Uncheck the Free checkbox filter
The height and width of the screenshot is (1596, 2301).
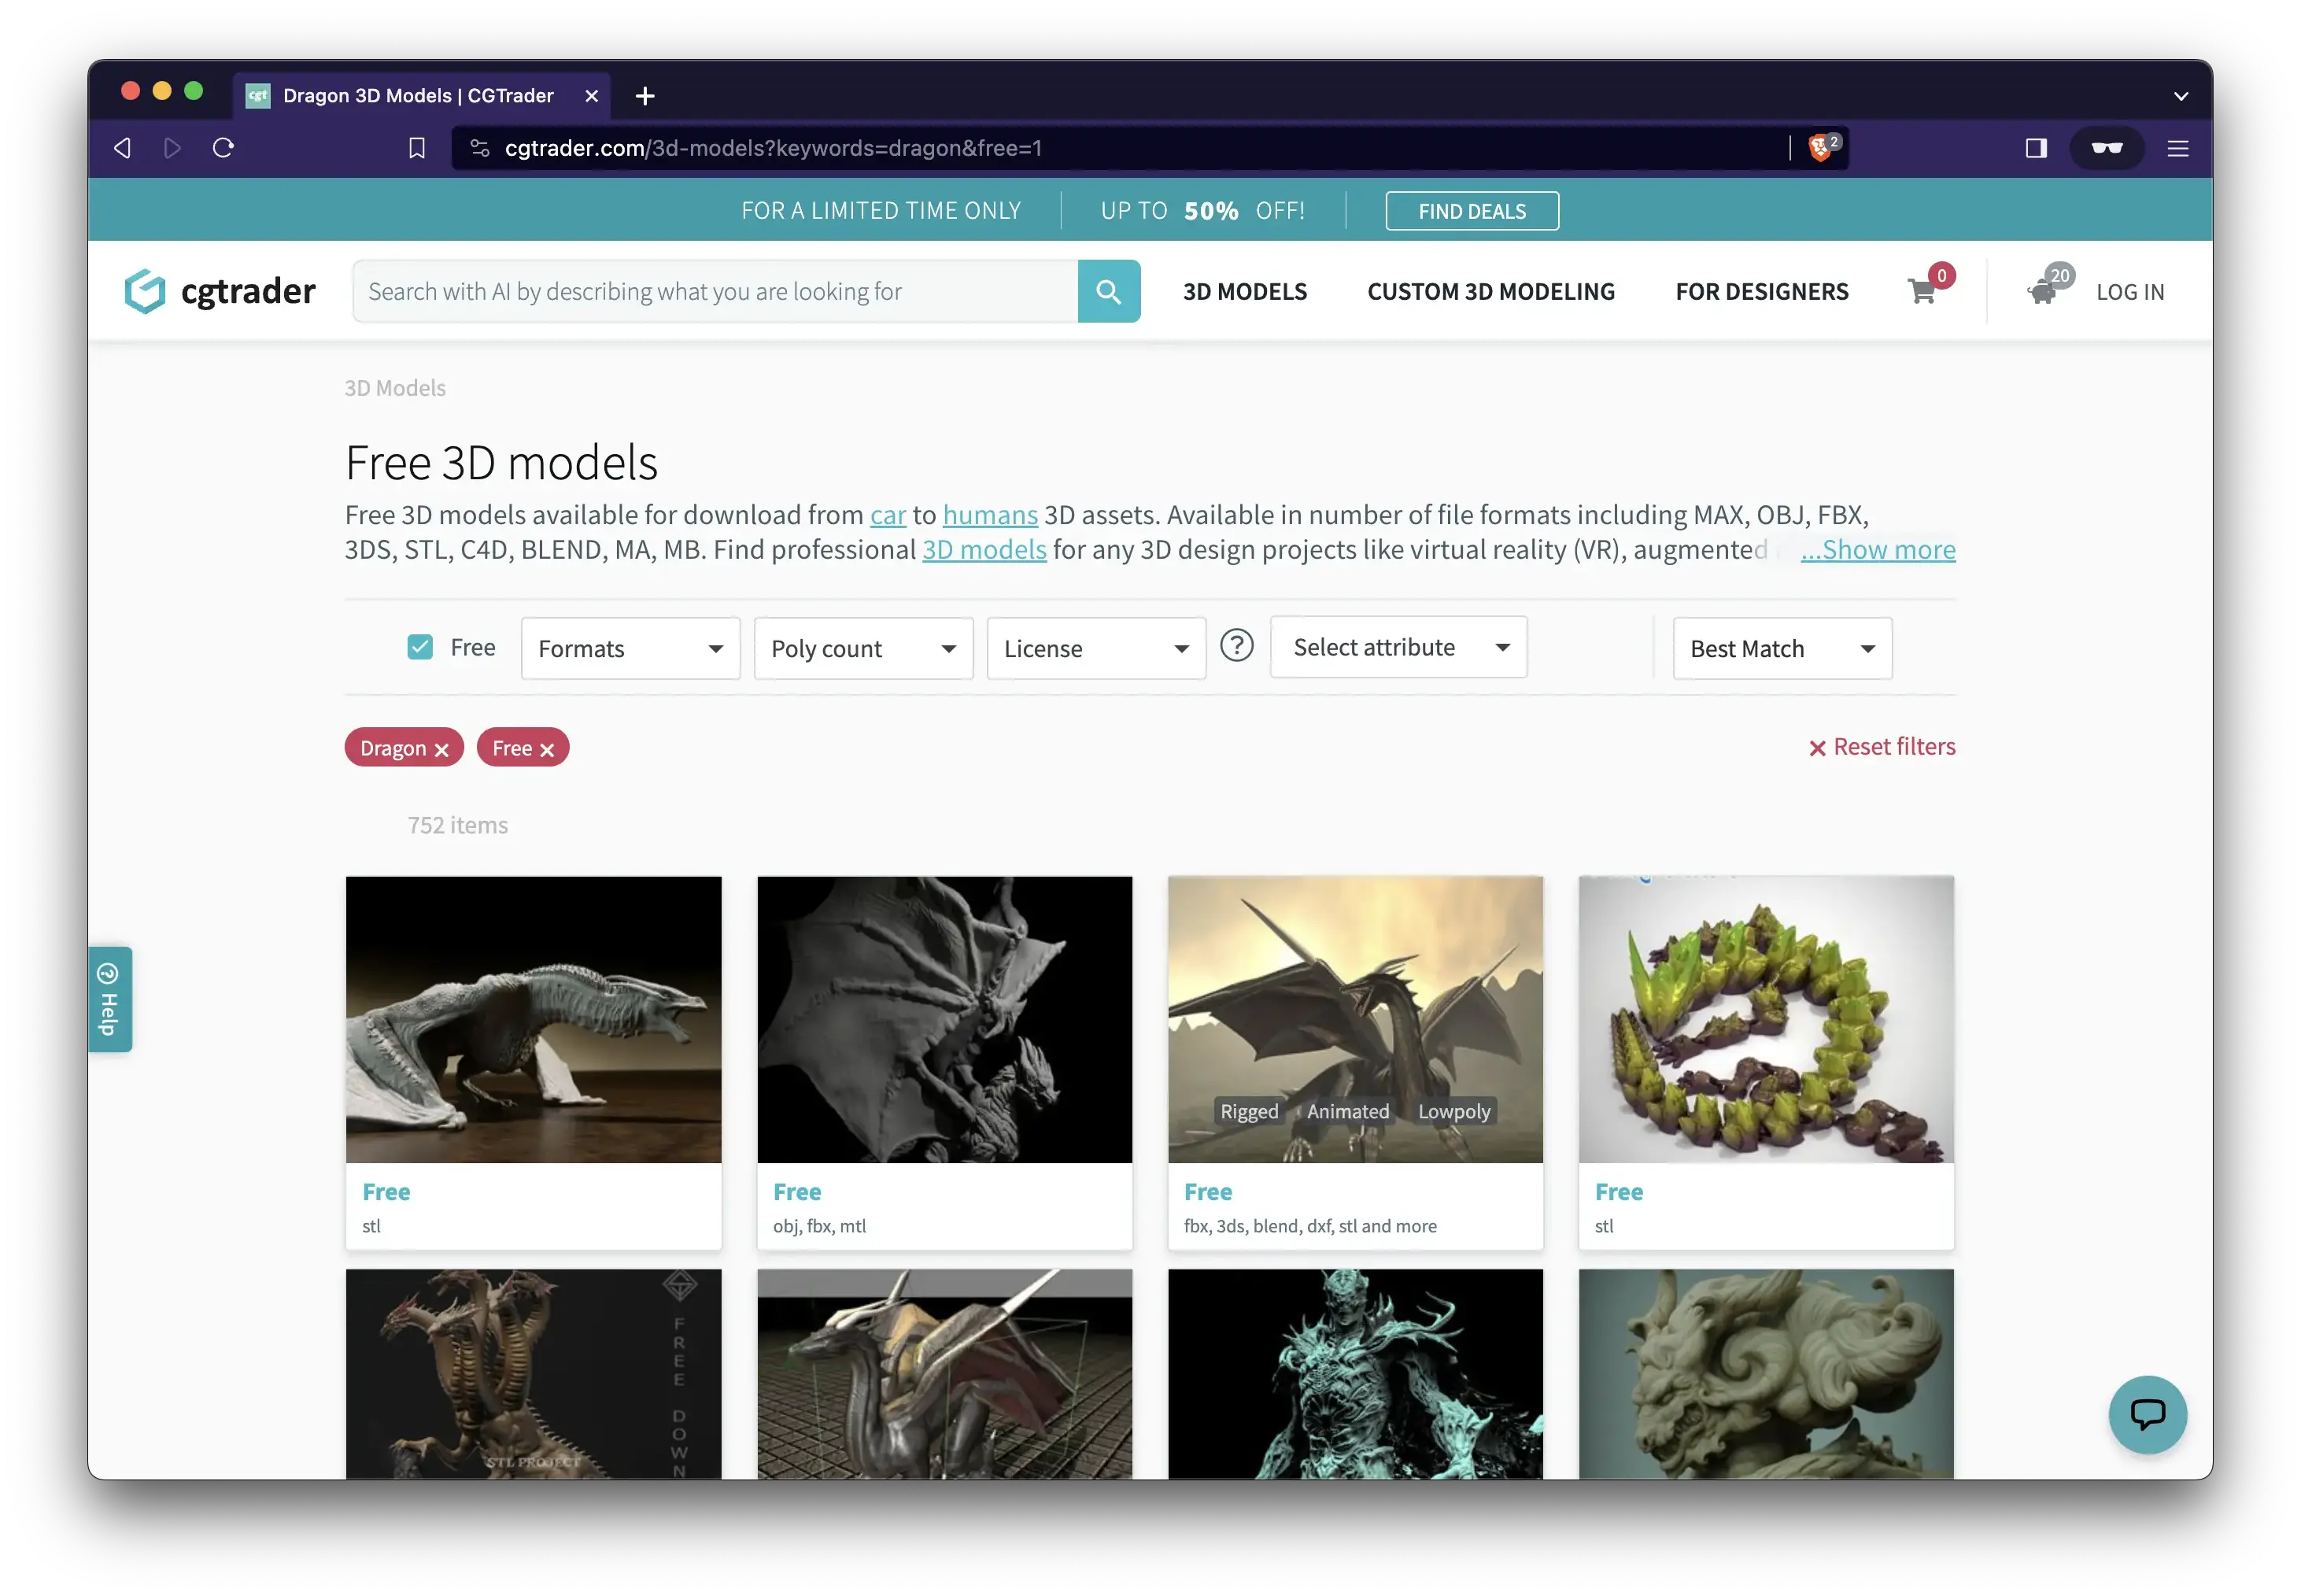tap(420, 647)
